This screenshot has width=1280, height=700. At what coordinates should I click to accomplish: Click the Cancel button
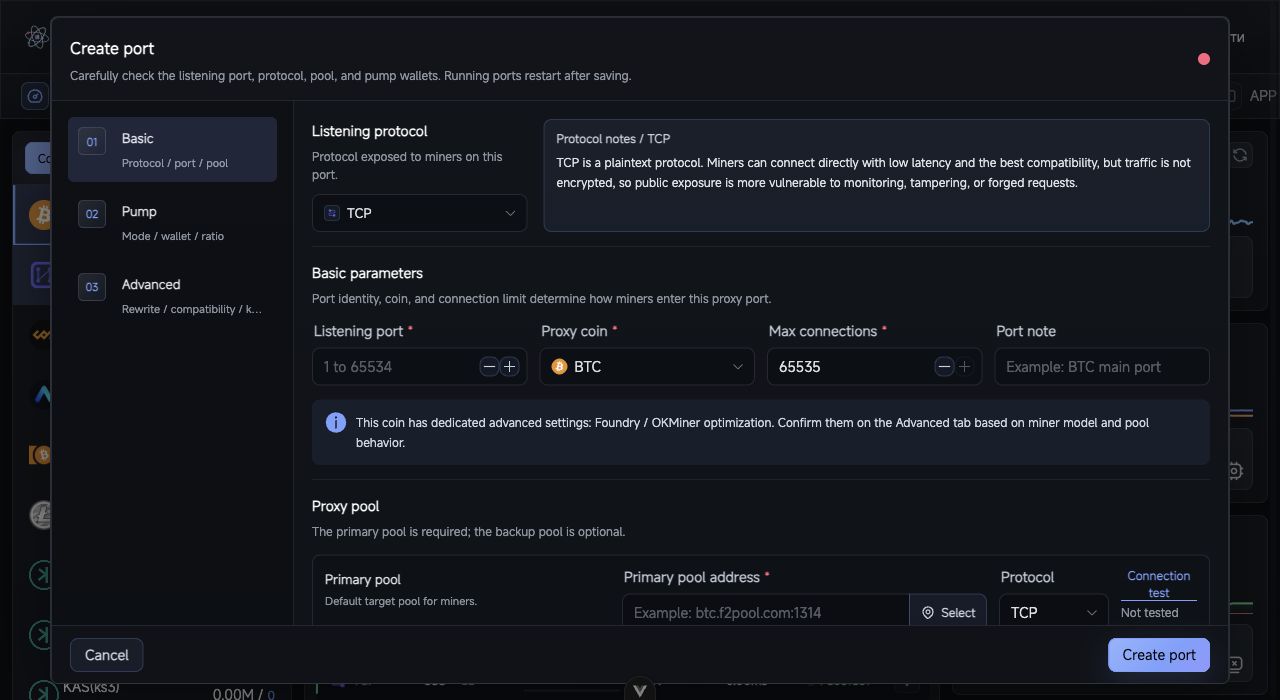106,655
